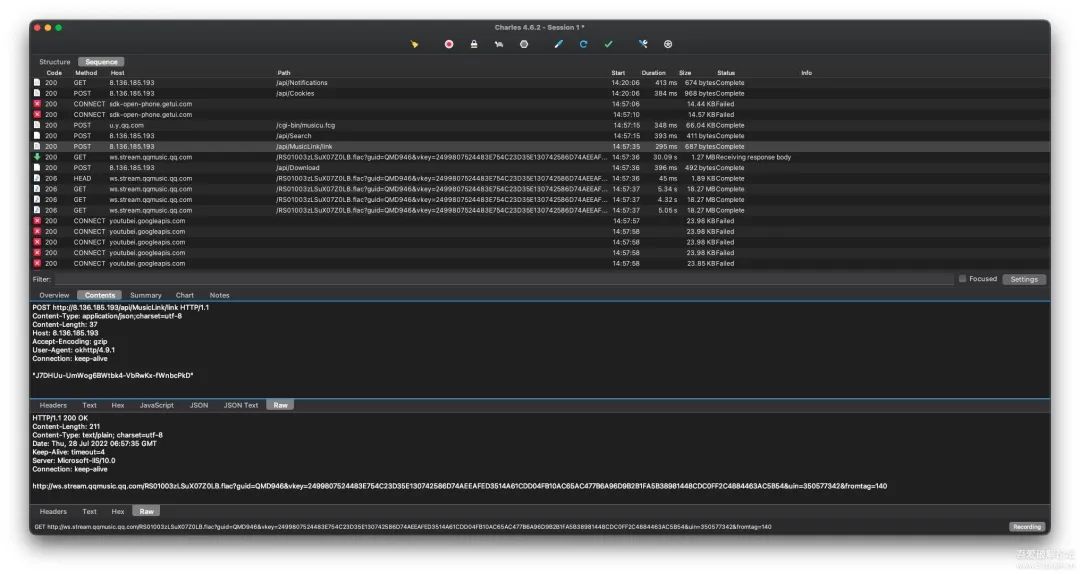Click icon of the 4.32 s GET row

pos(37,200)
